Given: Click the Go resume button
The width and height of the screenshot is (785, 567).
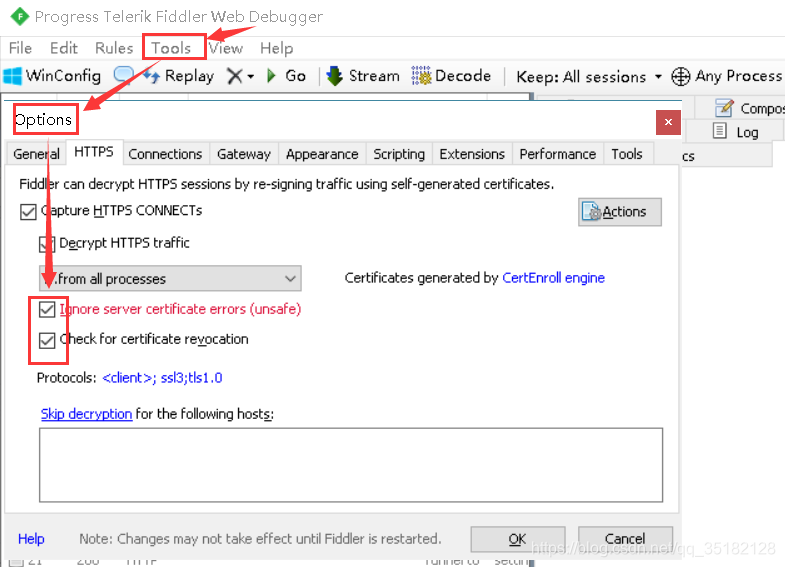Looking at the screenshot, I should tap(286, 76).
